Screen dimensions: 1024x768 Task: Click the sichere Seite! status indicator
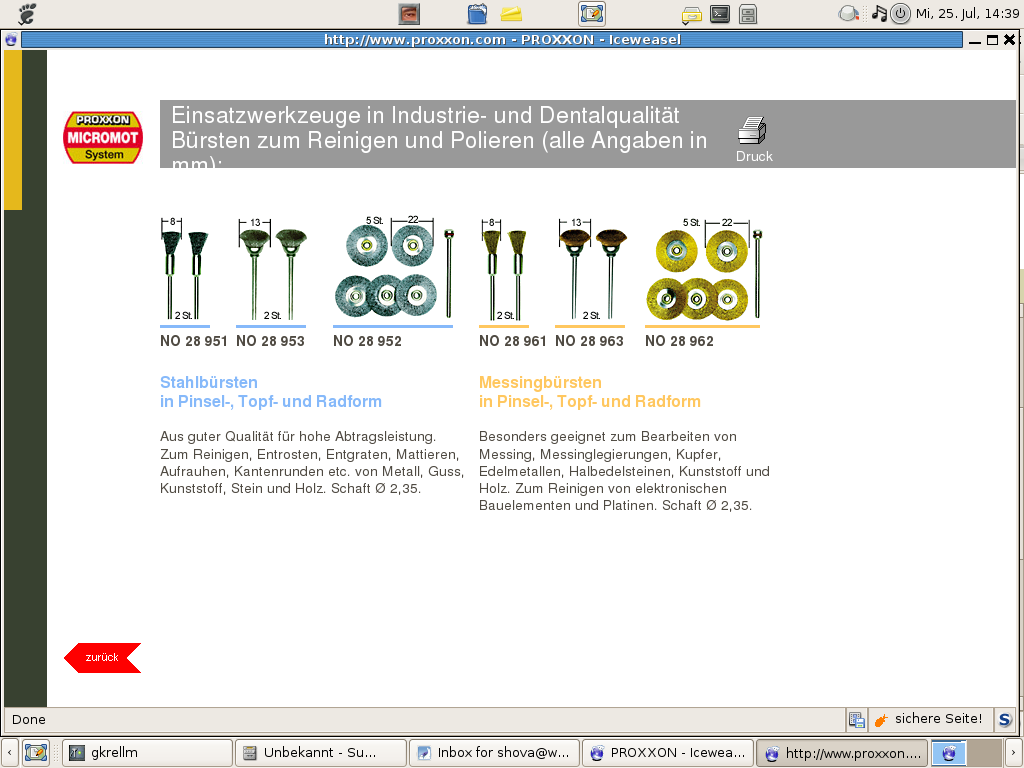point(927,718)
